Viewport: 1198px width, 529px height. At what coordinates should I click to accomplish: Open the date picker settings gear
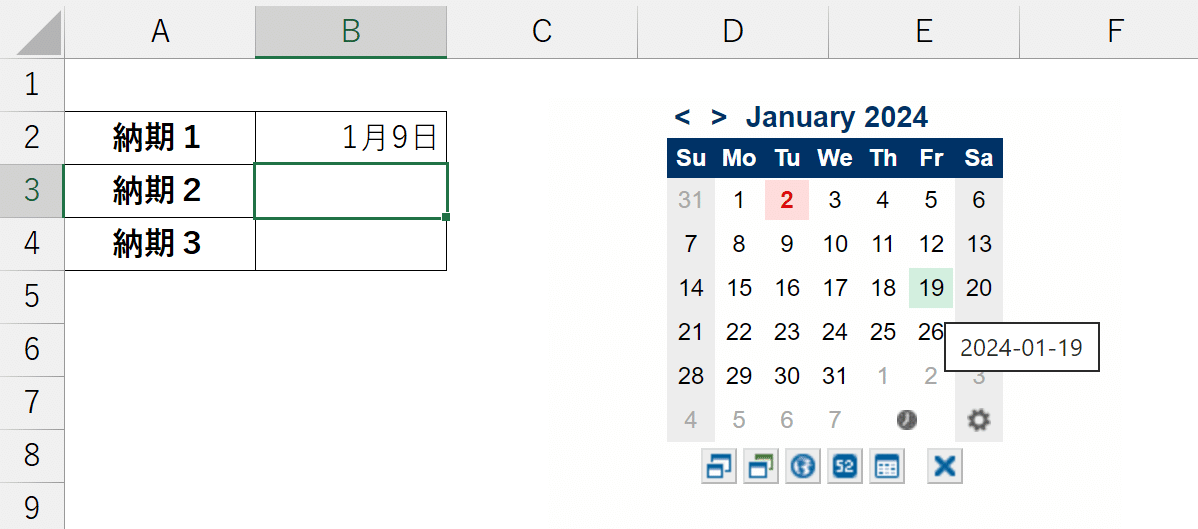979,420
